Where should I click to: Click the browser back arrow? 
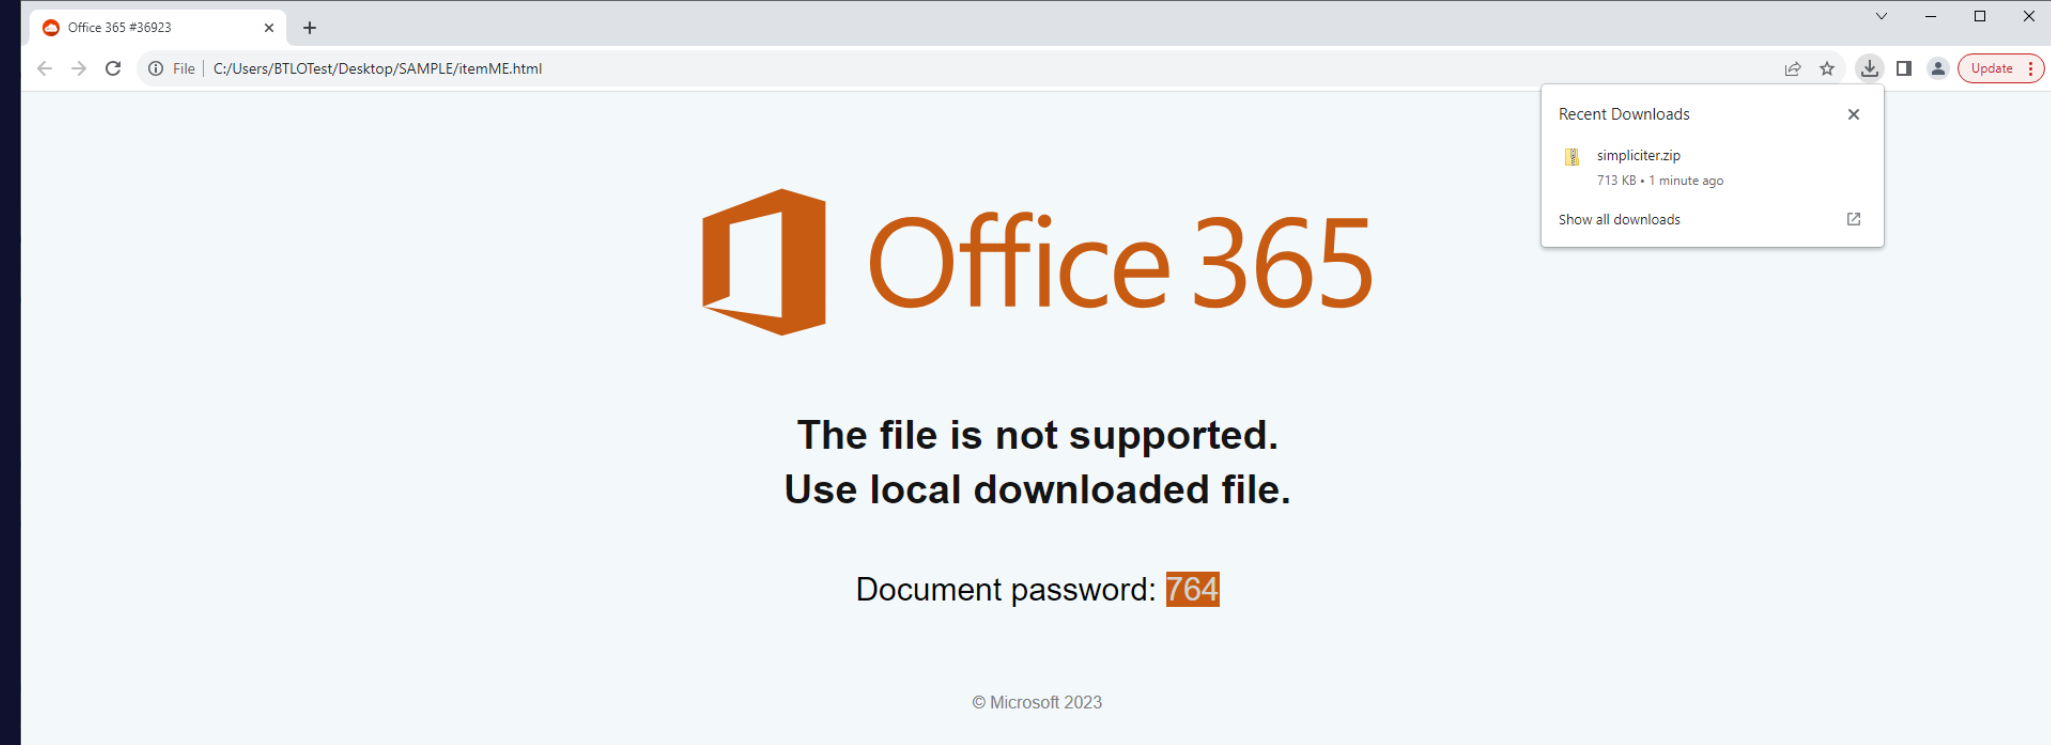click(x=44, y=69)
